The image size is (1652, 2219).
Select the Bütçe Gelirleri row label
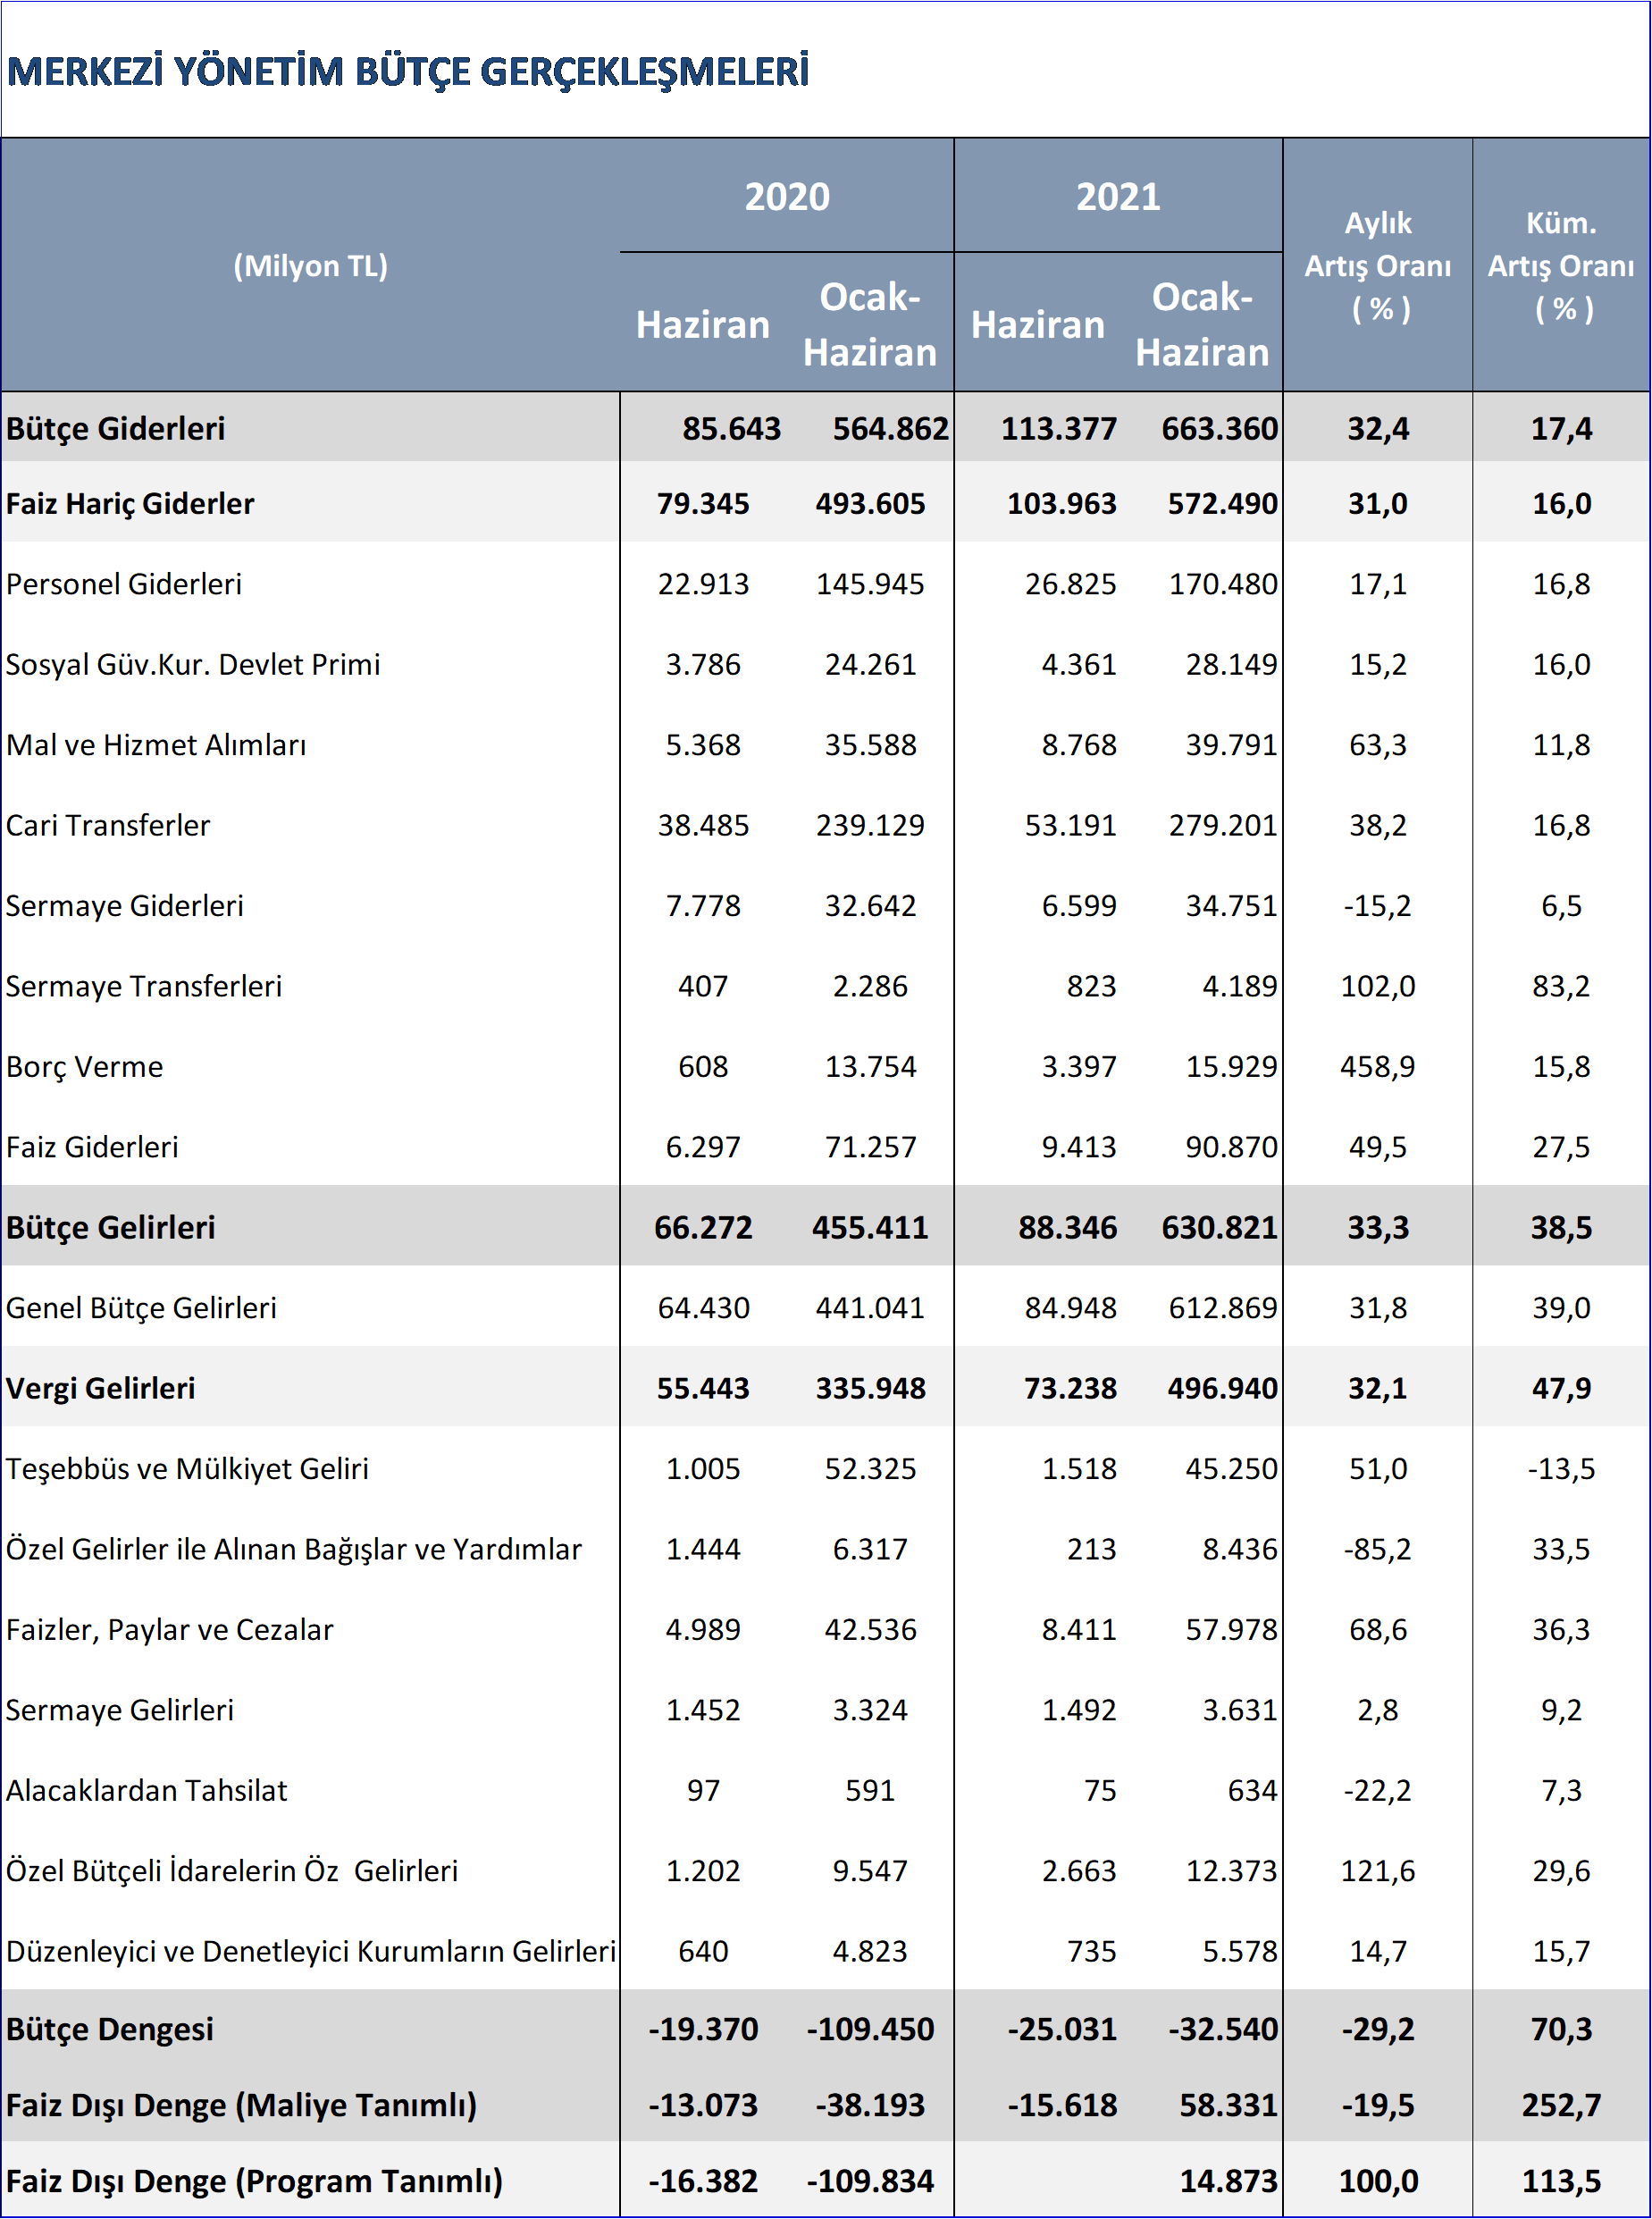pos(111,1228)
